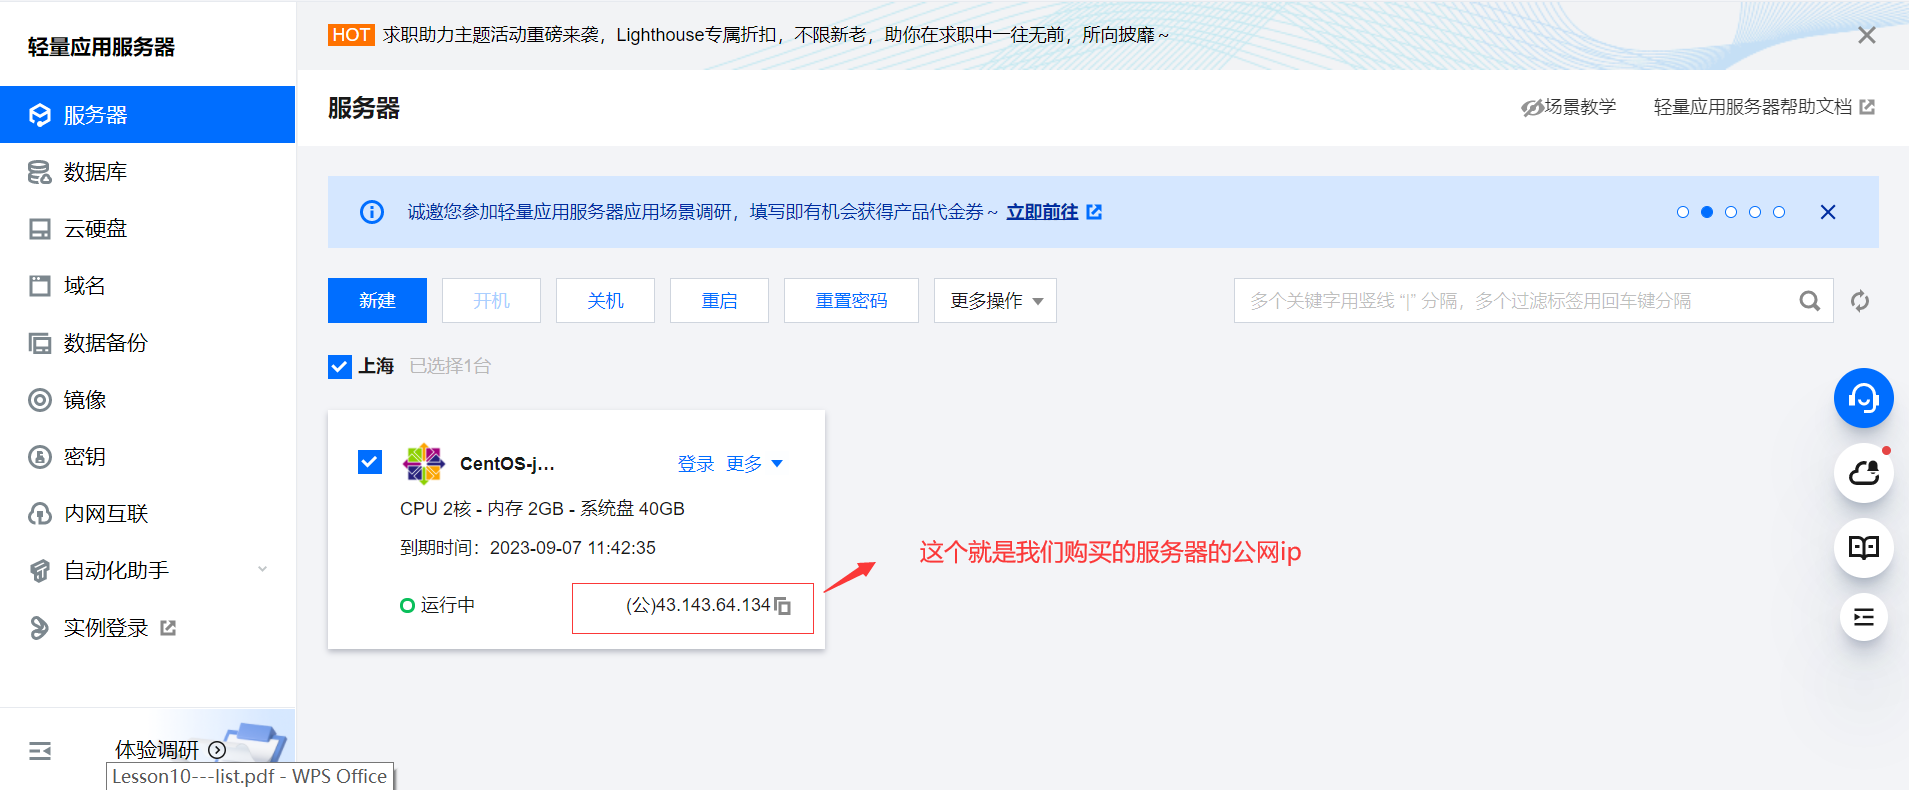Click the CentOS logo on server card

[x=424, y=464]
